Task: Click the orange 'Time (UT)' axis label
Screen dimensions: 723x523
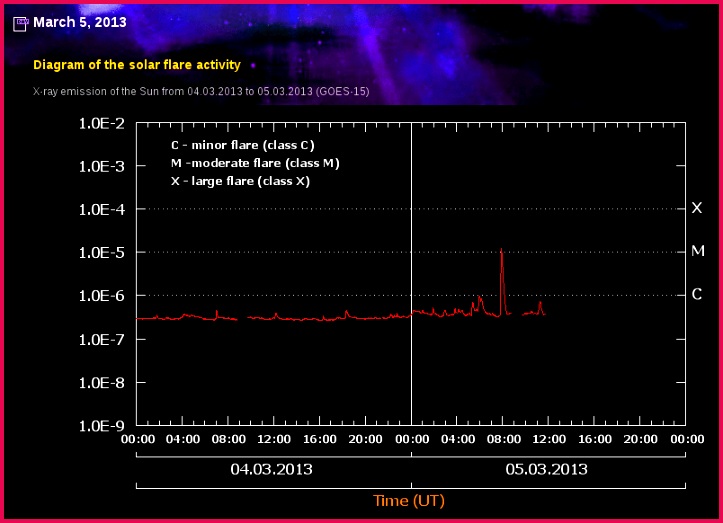Action: click(x=409, y=500)
